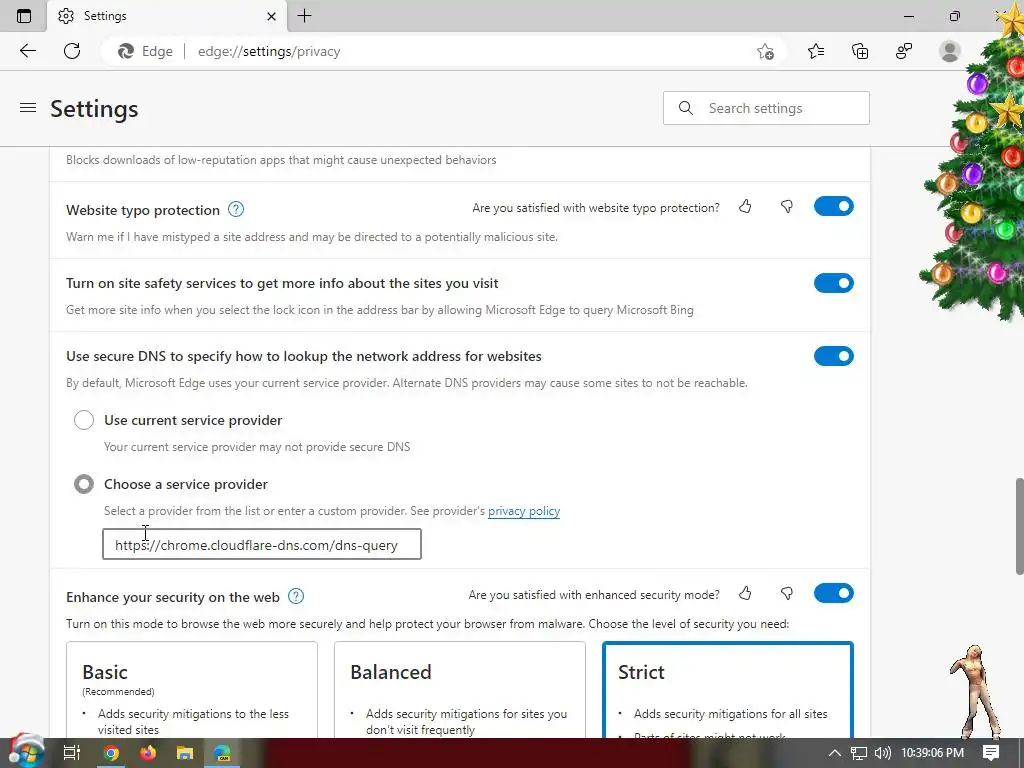The width and height of the screenshot is (1024, 768).
Task: Click the Enhance your security help icon
Action: (x=296, y=596)
